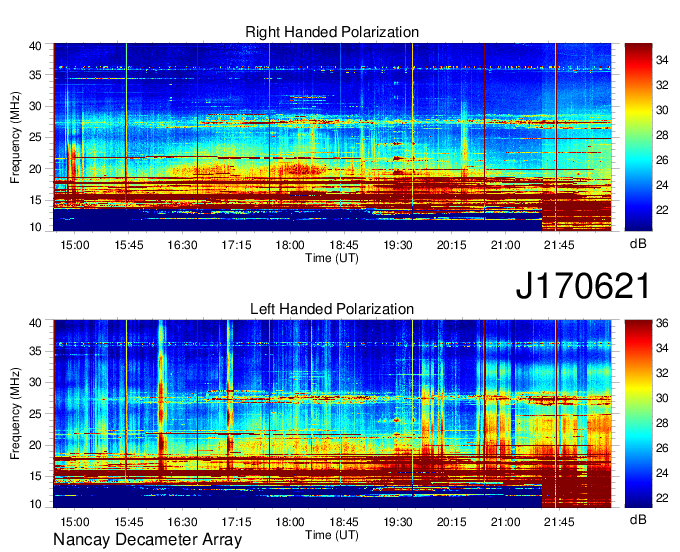Click the 35 MHz tick of Right Handed plot
The image size is (680, 552).
pos(36,75)
